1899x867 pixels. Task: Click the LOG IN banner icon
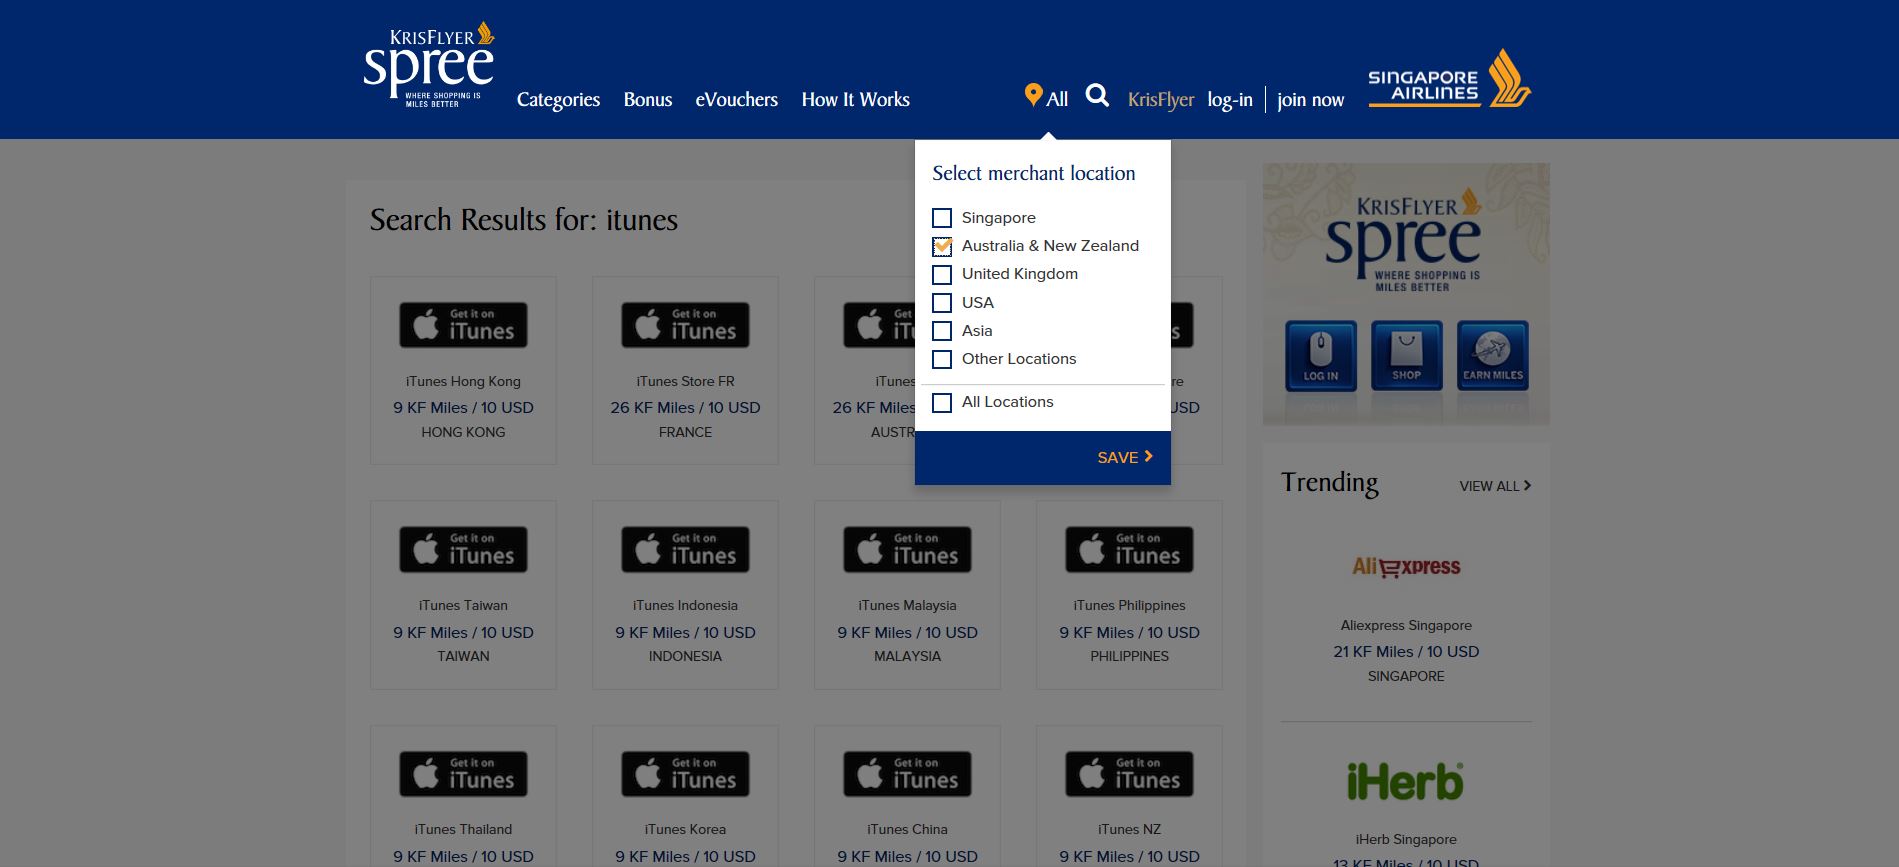coord(1321,355)
